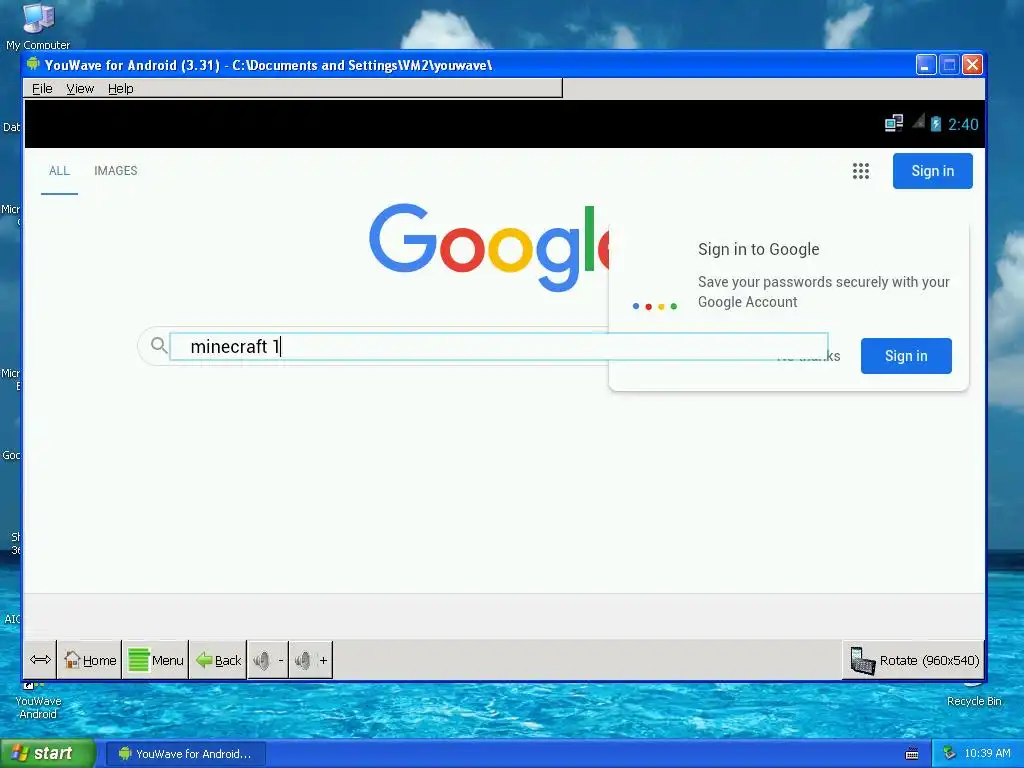Open the Android Menu button

tap(155, 660)
